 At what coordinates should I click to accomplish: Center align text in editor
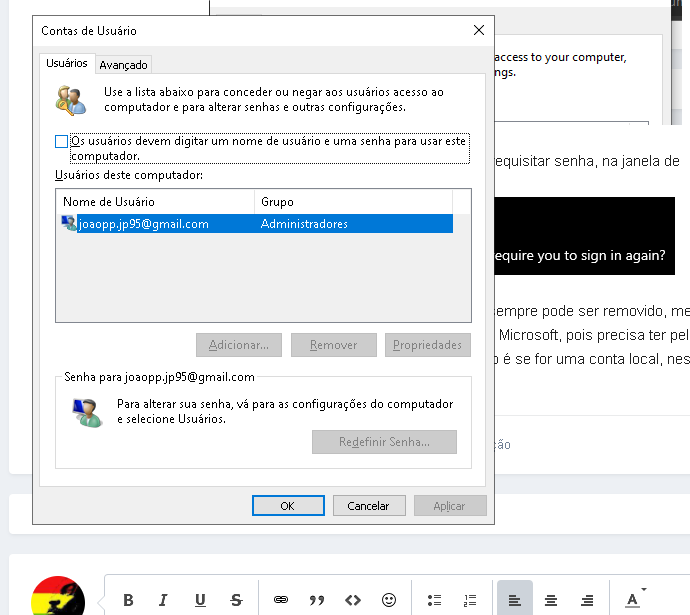coord(551,600)
